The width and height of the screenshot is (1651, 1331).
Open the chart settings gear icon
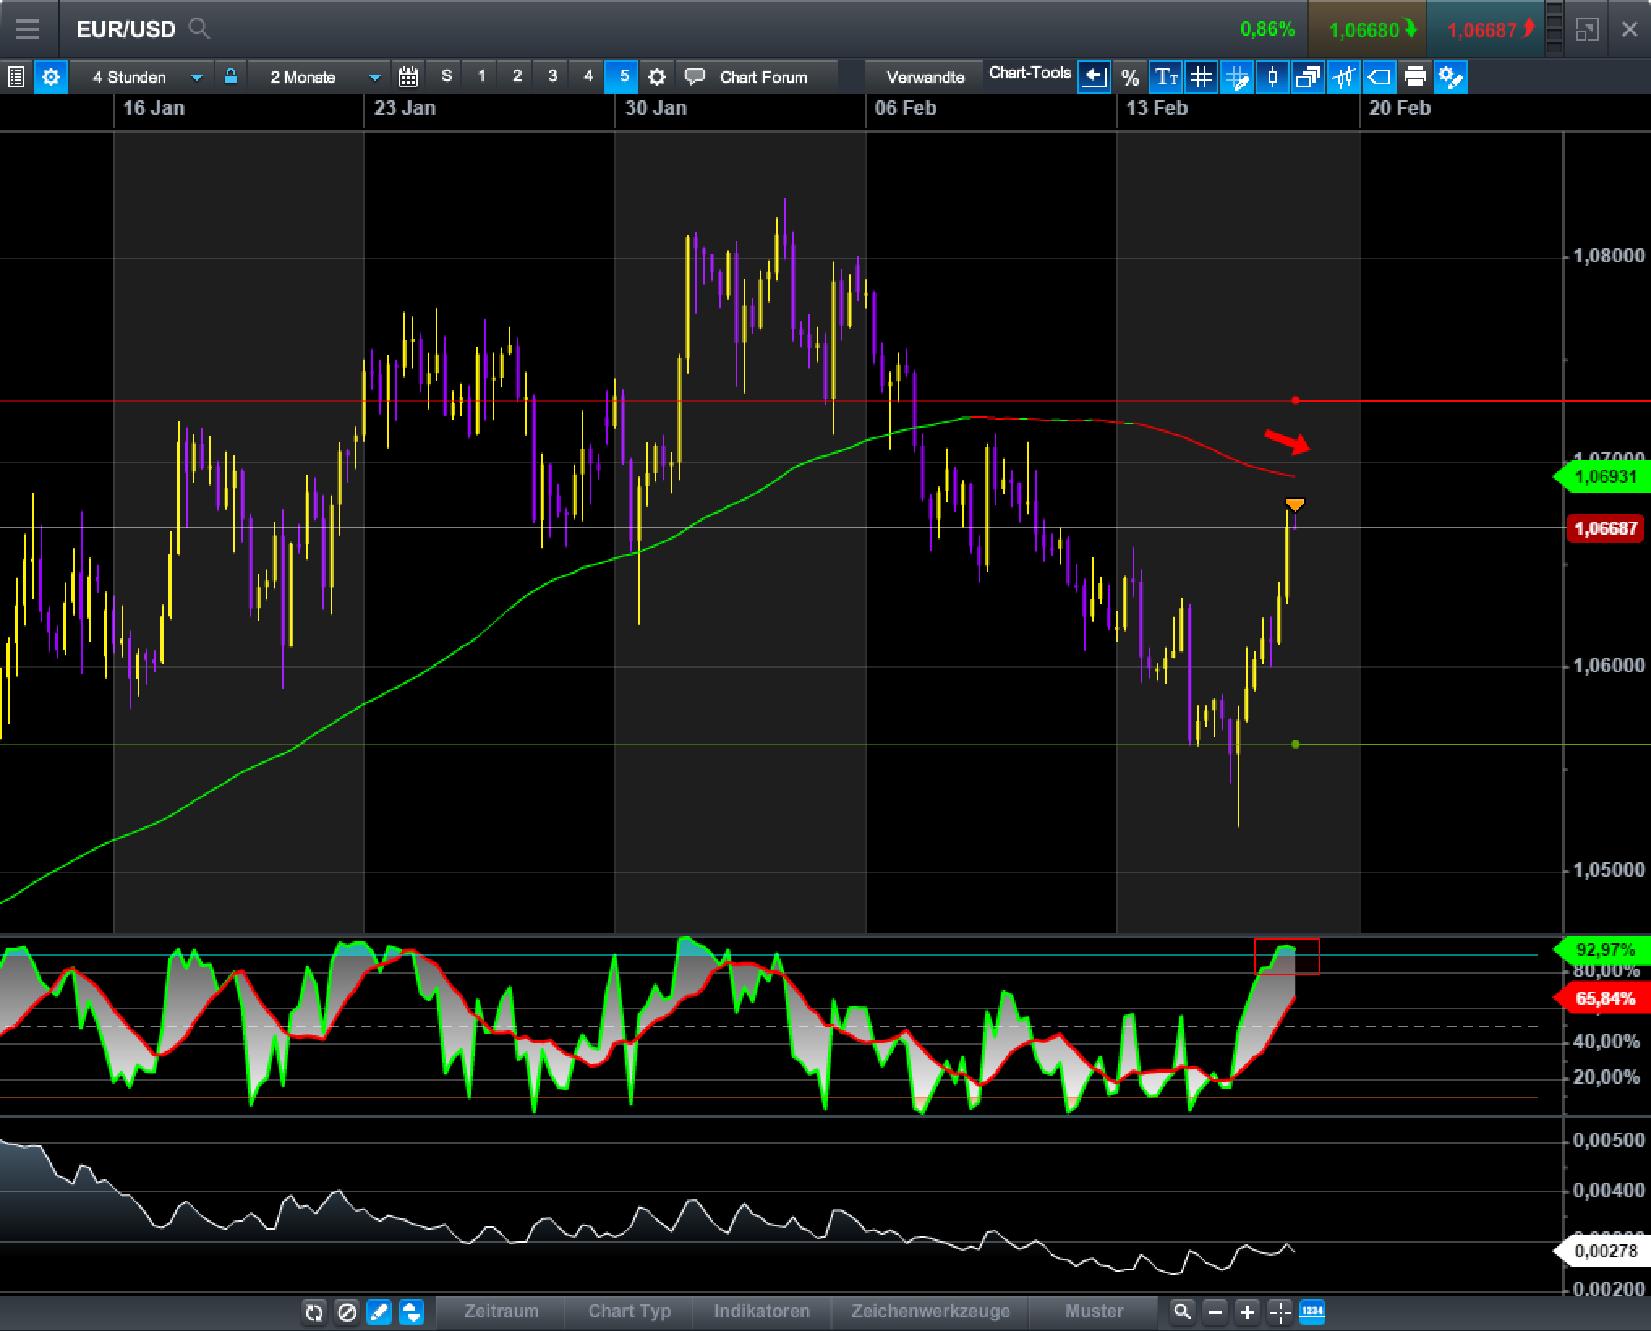click(x=51, y=76)
